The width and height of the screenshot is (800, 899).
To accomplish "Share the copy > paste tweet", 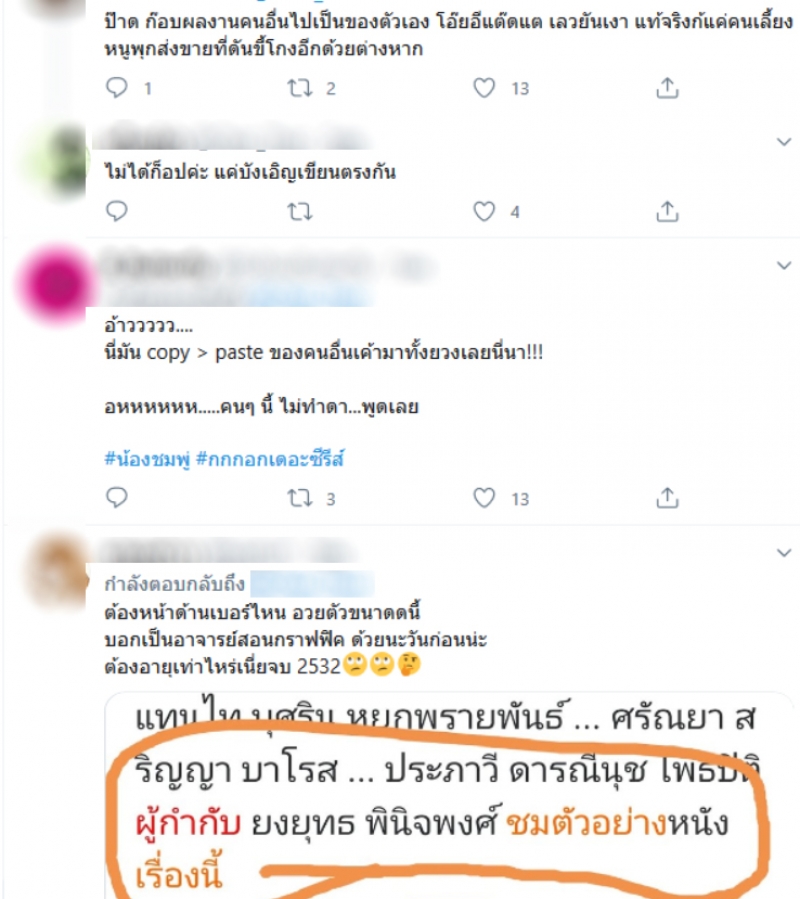I will (667, 497).
